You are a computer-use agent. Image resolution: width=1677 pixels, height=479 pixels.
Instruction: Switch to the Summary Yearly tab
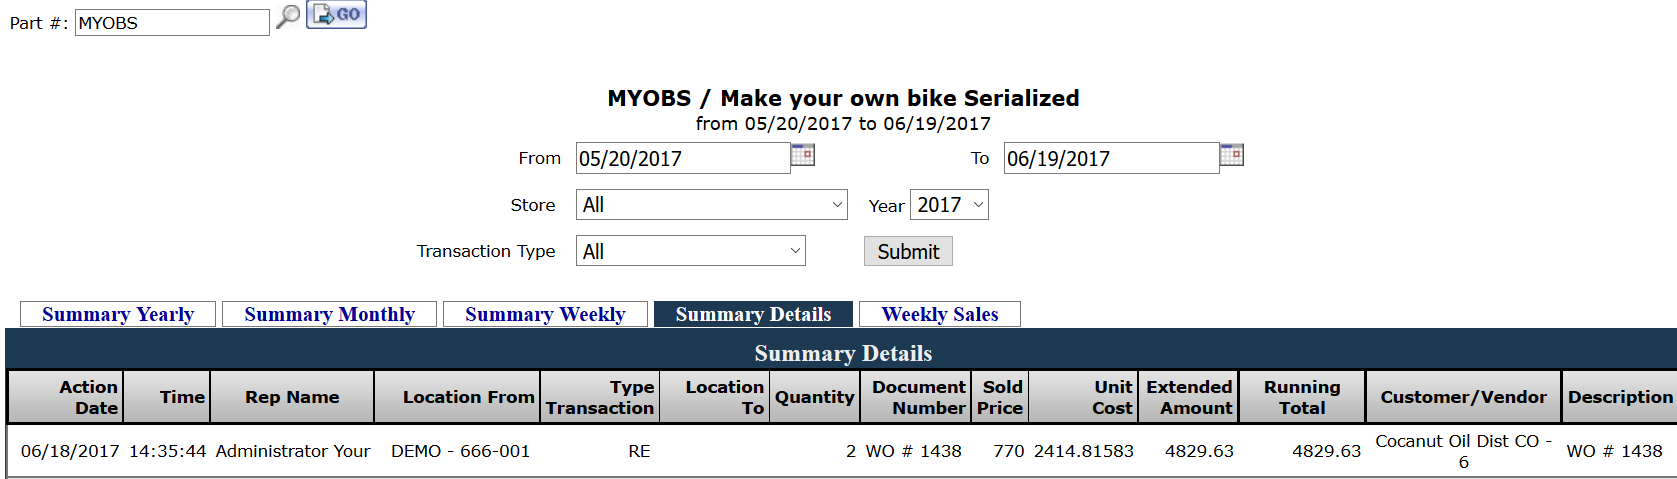(118, 314)
